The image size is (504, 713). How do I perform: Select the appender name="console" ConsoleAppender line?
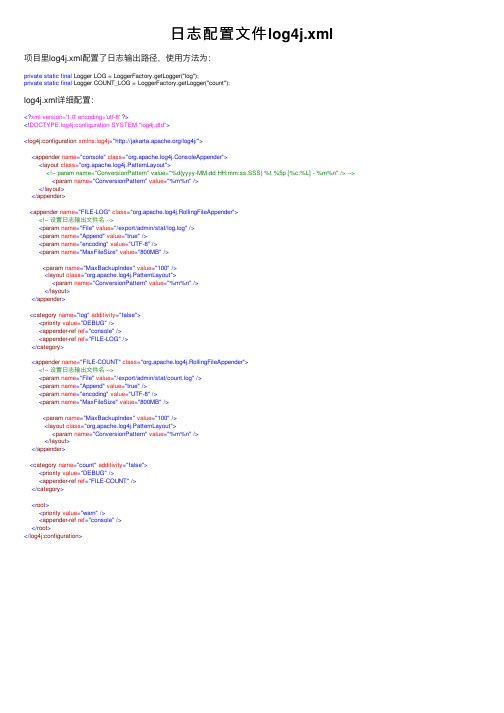click(130, 157)
